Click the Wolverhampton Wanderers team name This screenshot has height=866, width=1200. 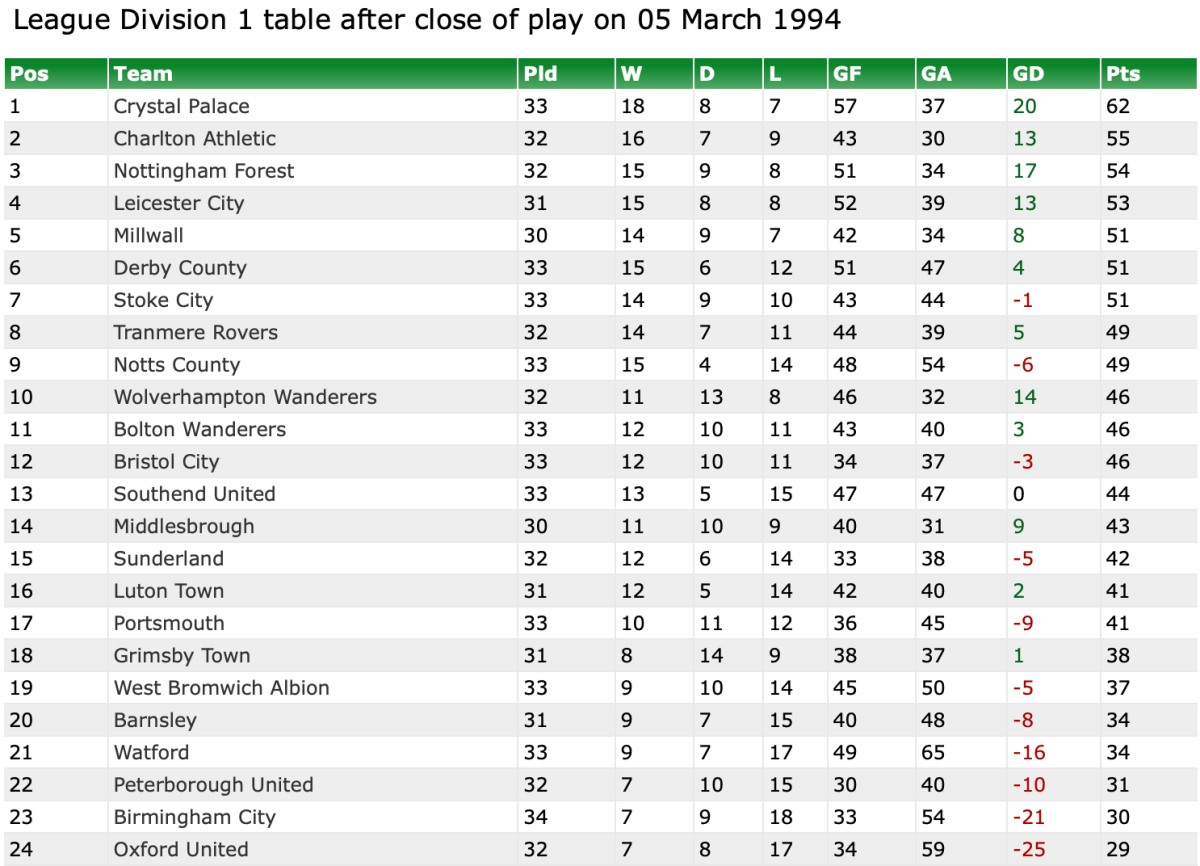245,397
